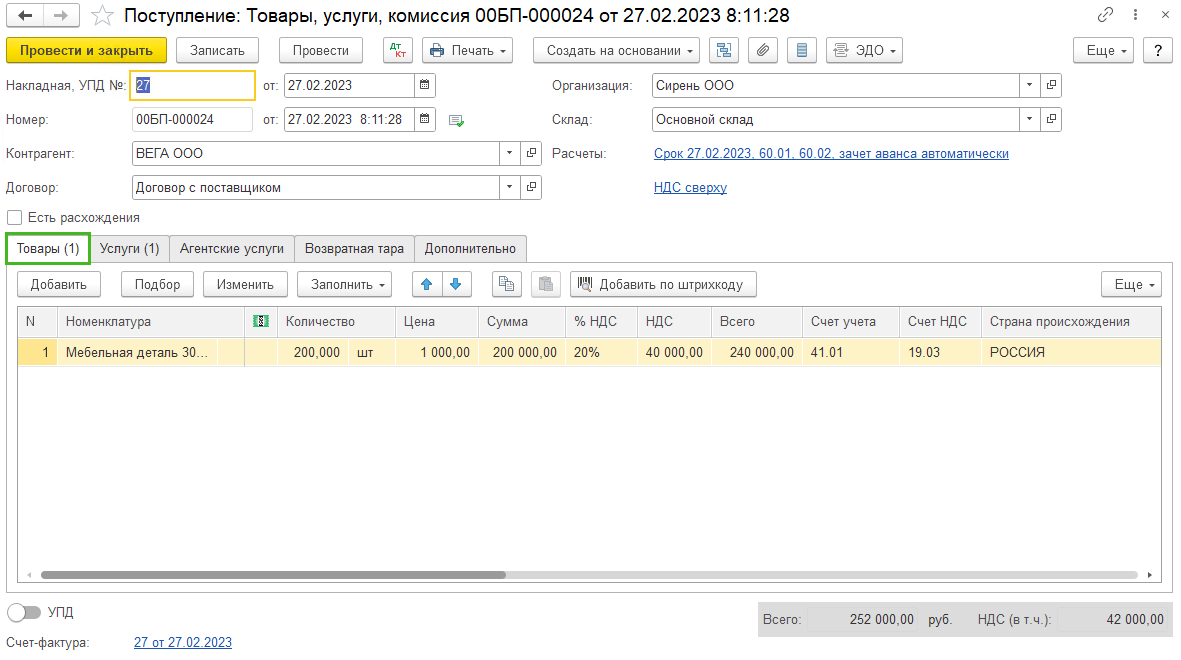1181x660 pixels.
Task: Switch to the Возвратная тара tab
Action: (x=354, y=249)
